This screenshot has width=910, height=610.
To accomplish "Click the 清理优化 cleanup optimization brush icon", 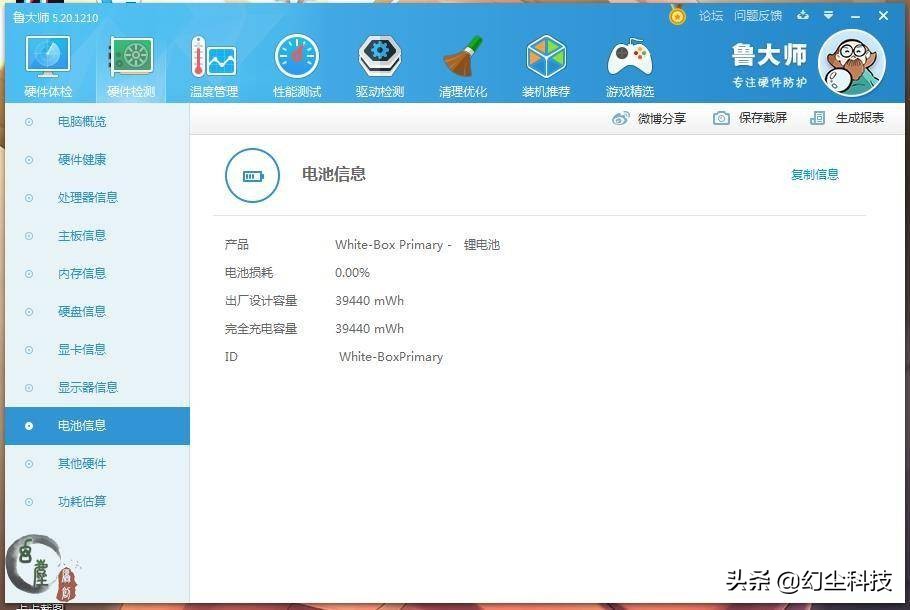I will tap(462, 63).
